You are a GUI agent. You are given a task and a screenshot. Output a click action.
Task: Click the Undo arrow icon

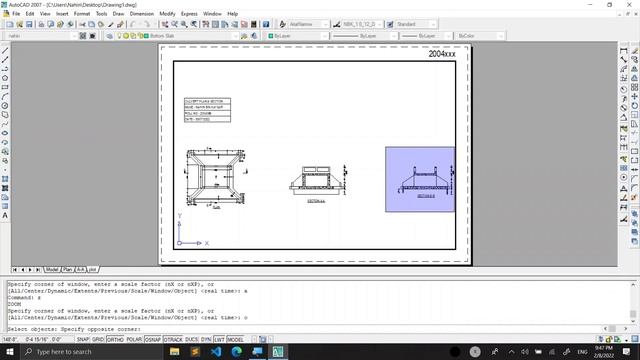(x=133, y=24)
